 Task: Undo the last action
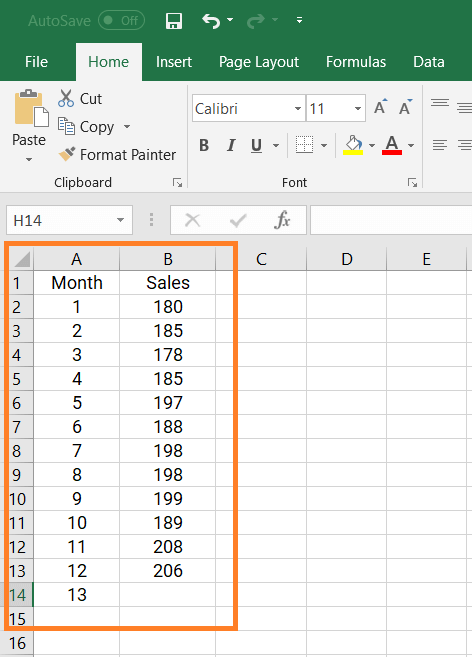point(211,21)
